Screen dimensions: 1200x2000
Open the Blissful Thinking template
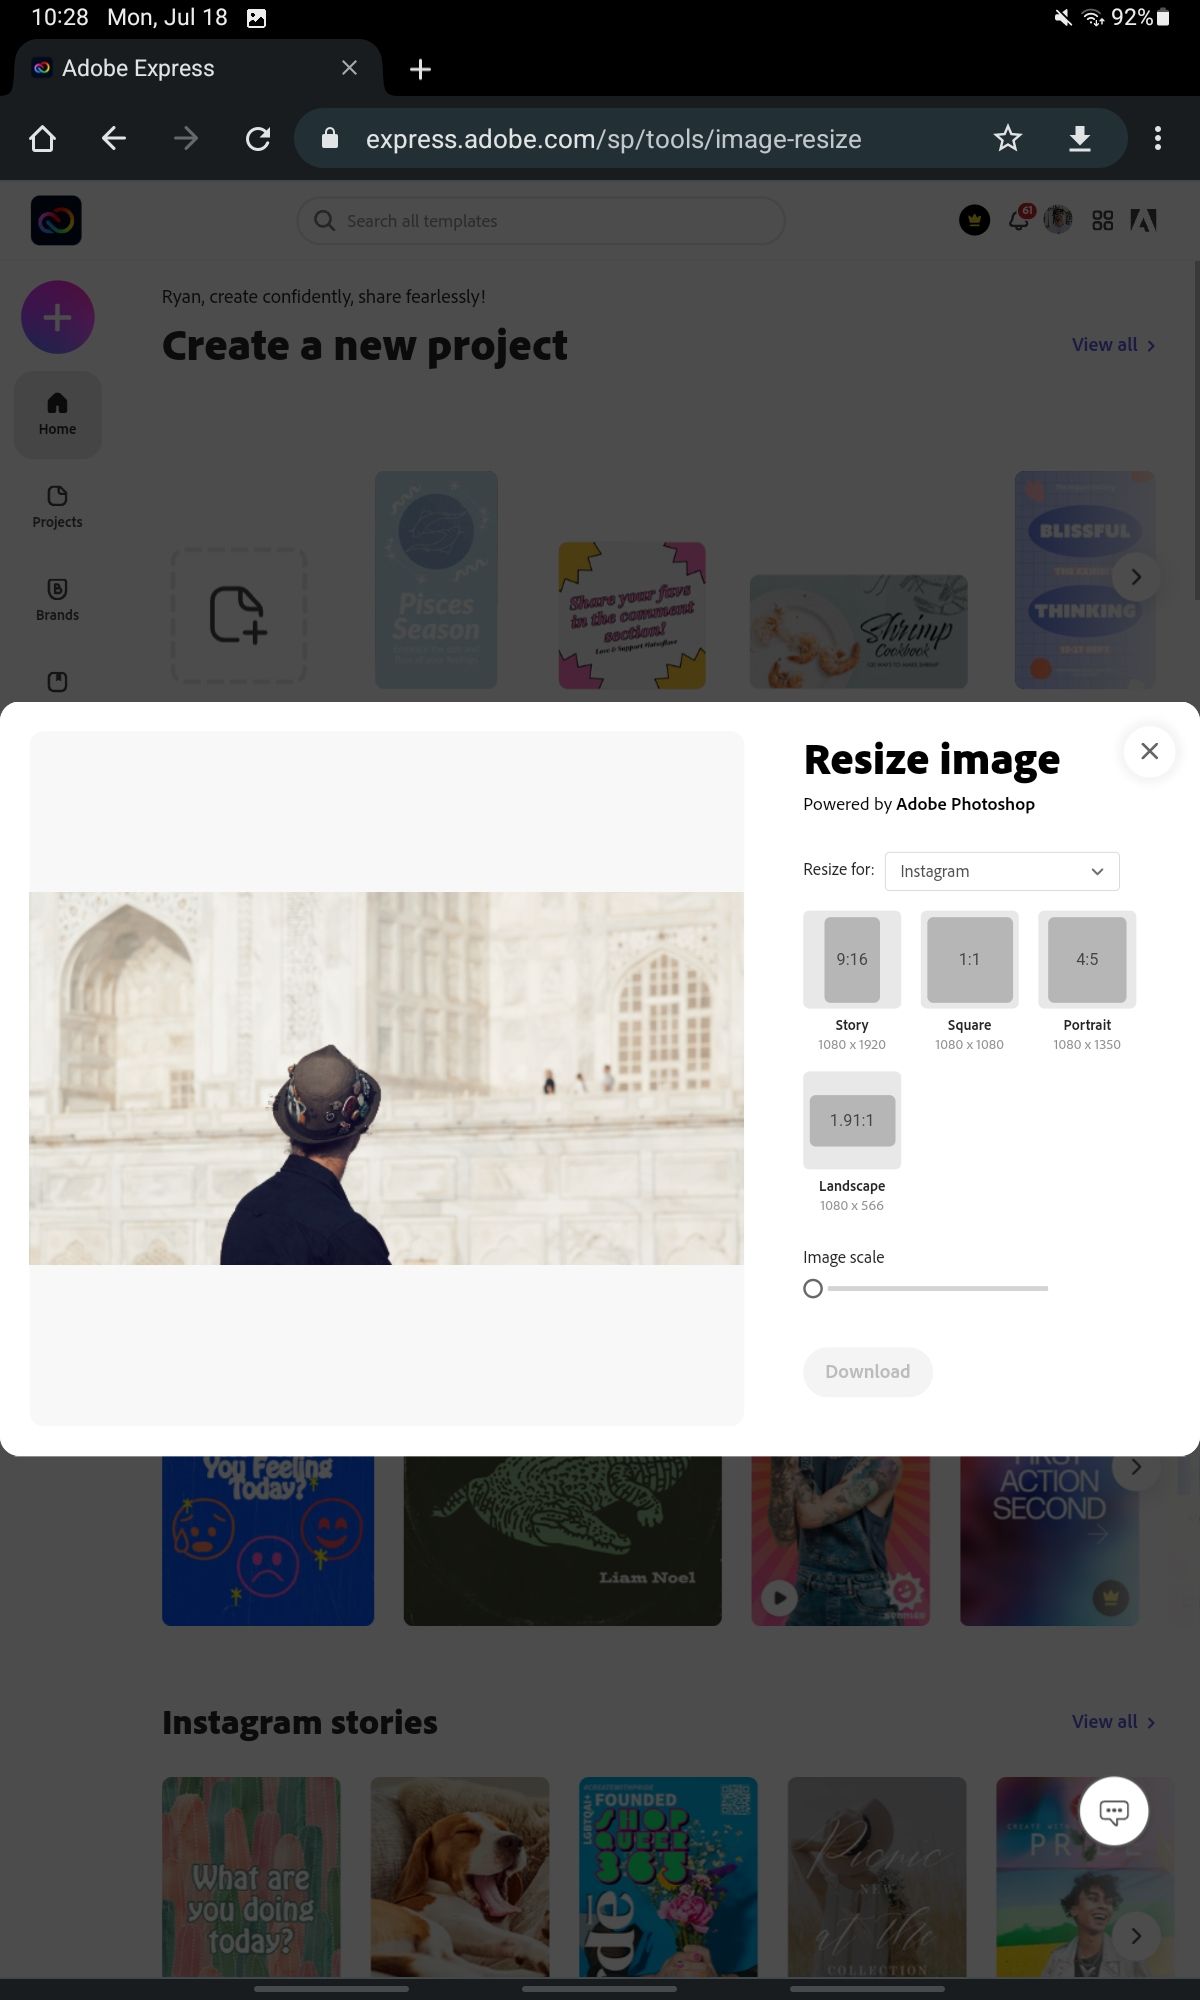pos(1085,580)
